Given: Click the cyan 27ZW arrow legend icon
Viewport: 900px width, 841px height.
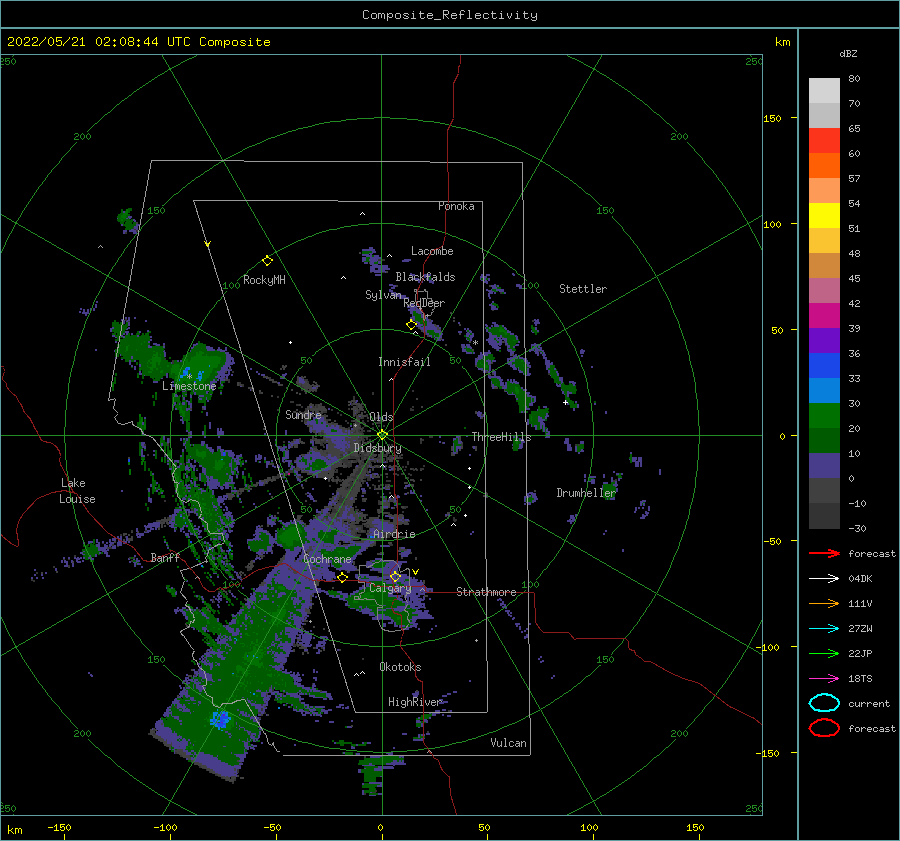Looking at the screenshot, I should (824, 629).
